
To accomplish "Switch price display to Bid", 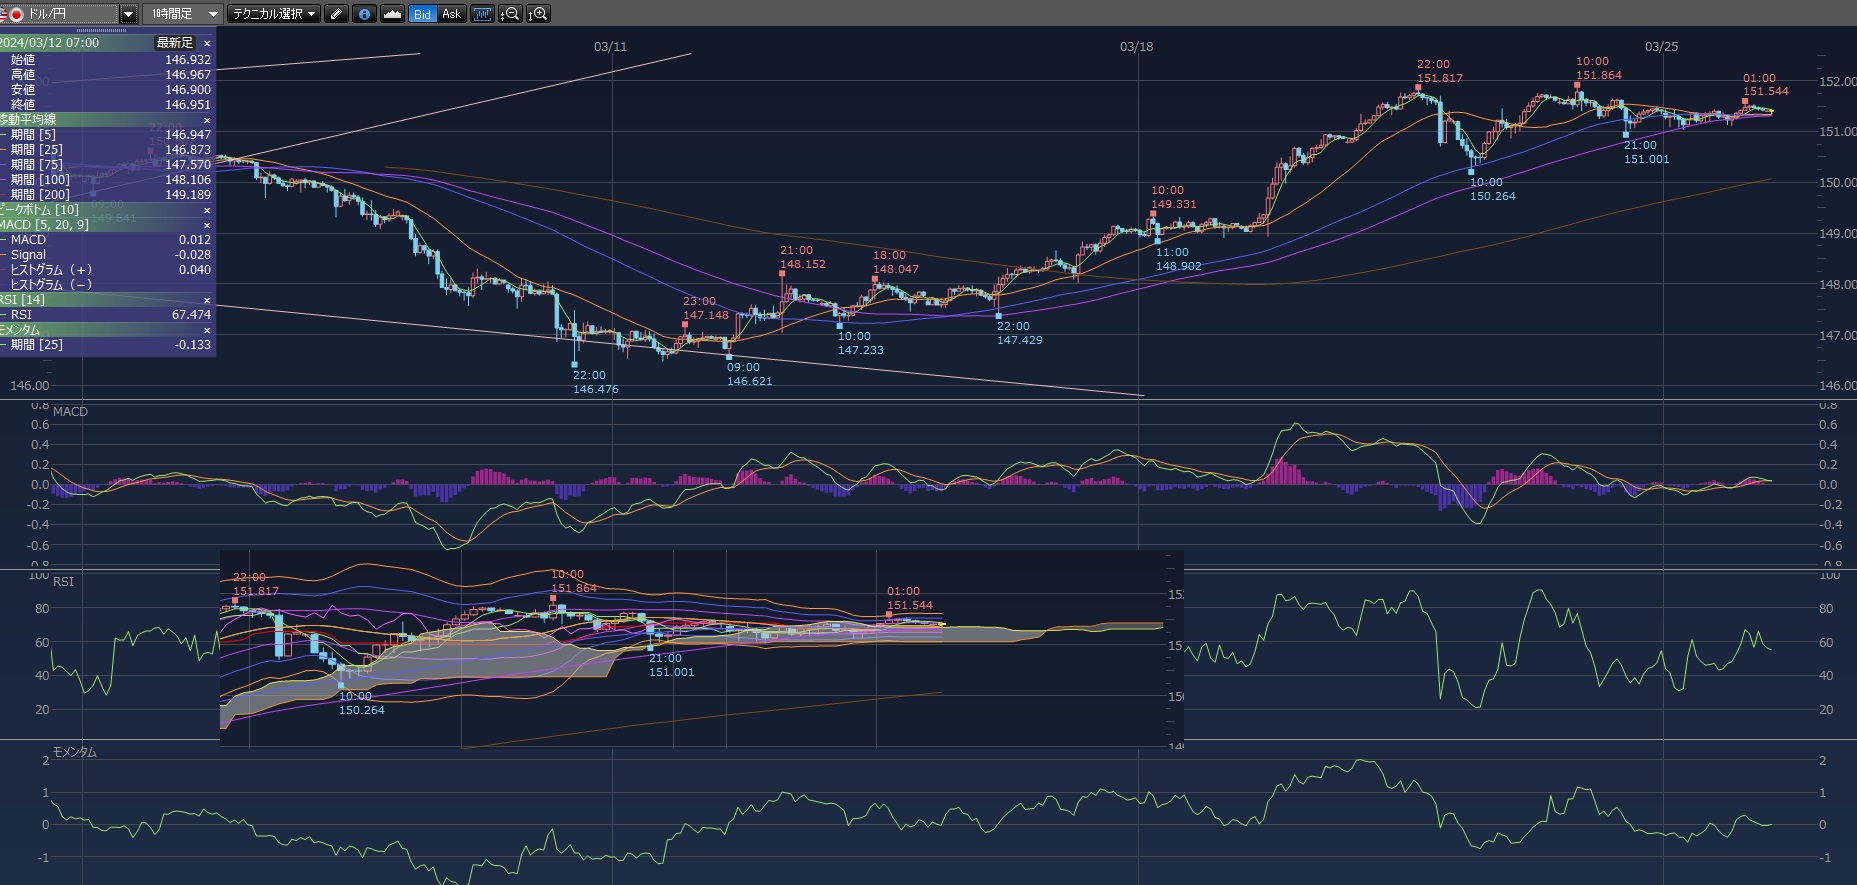I will [x=422, y=14].
